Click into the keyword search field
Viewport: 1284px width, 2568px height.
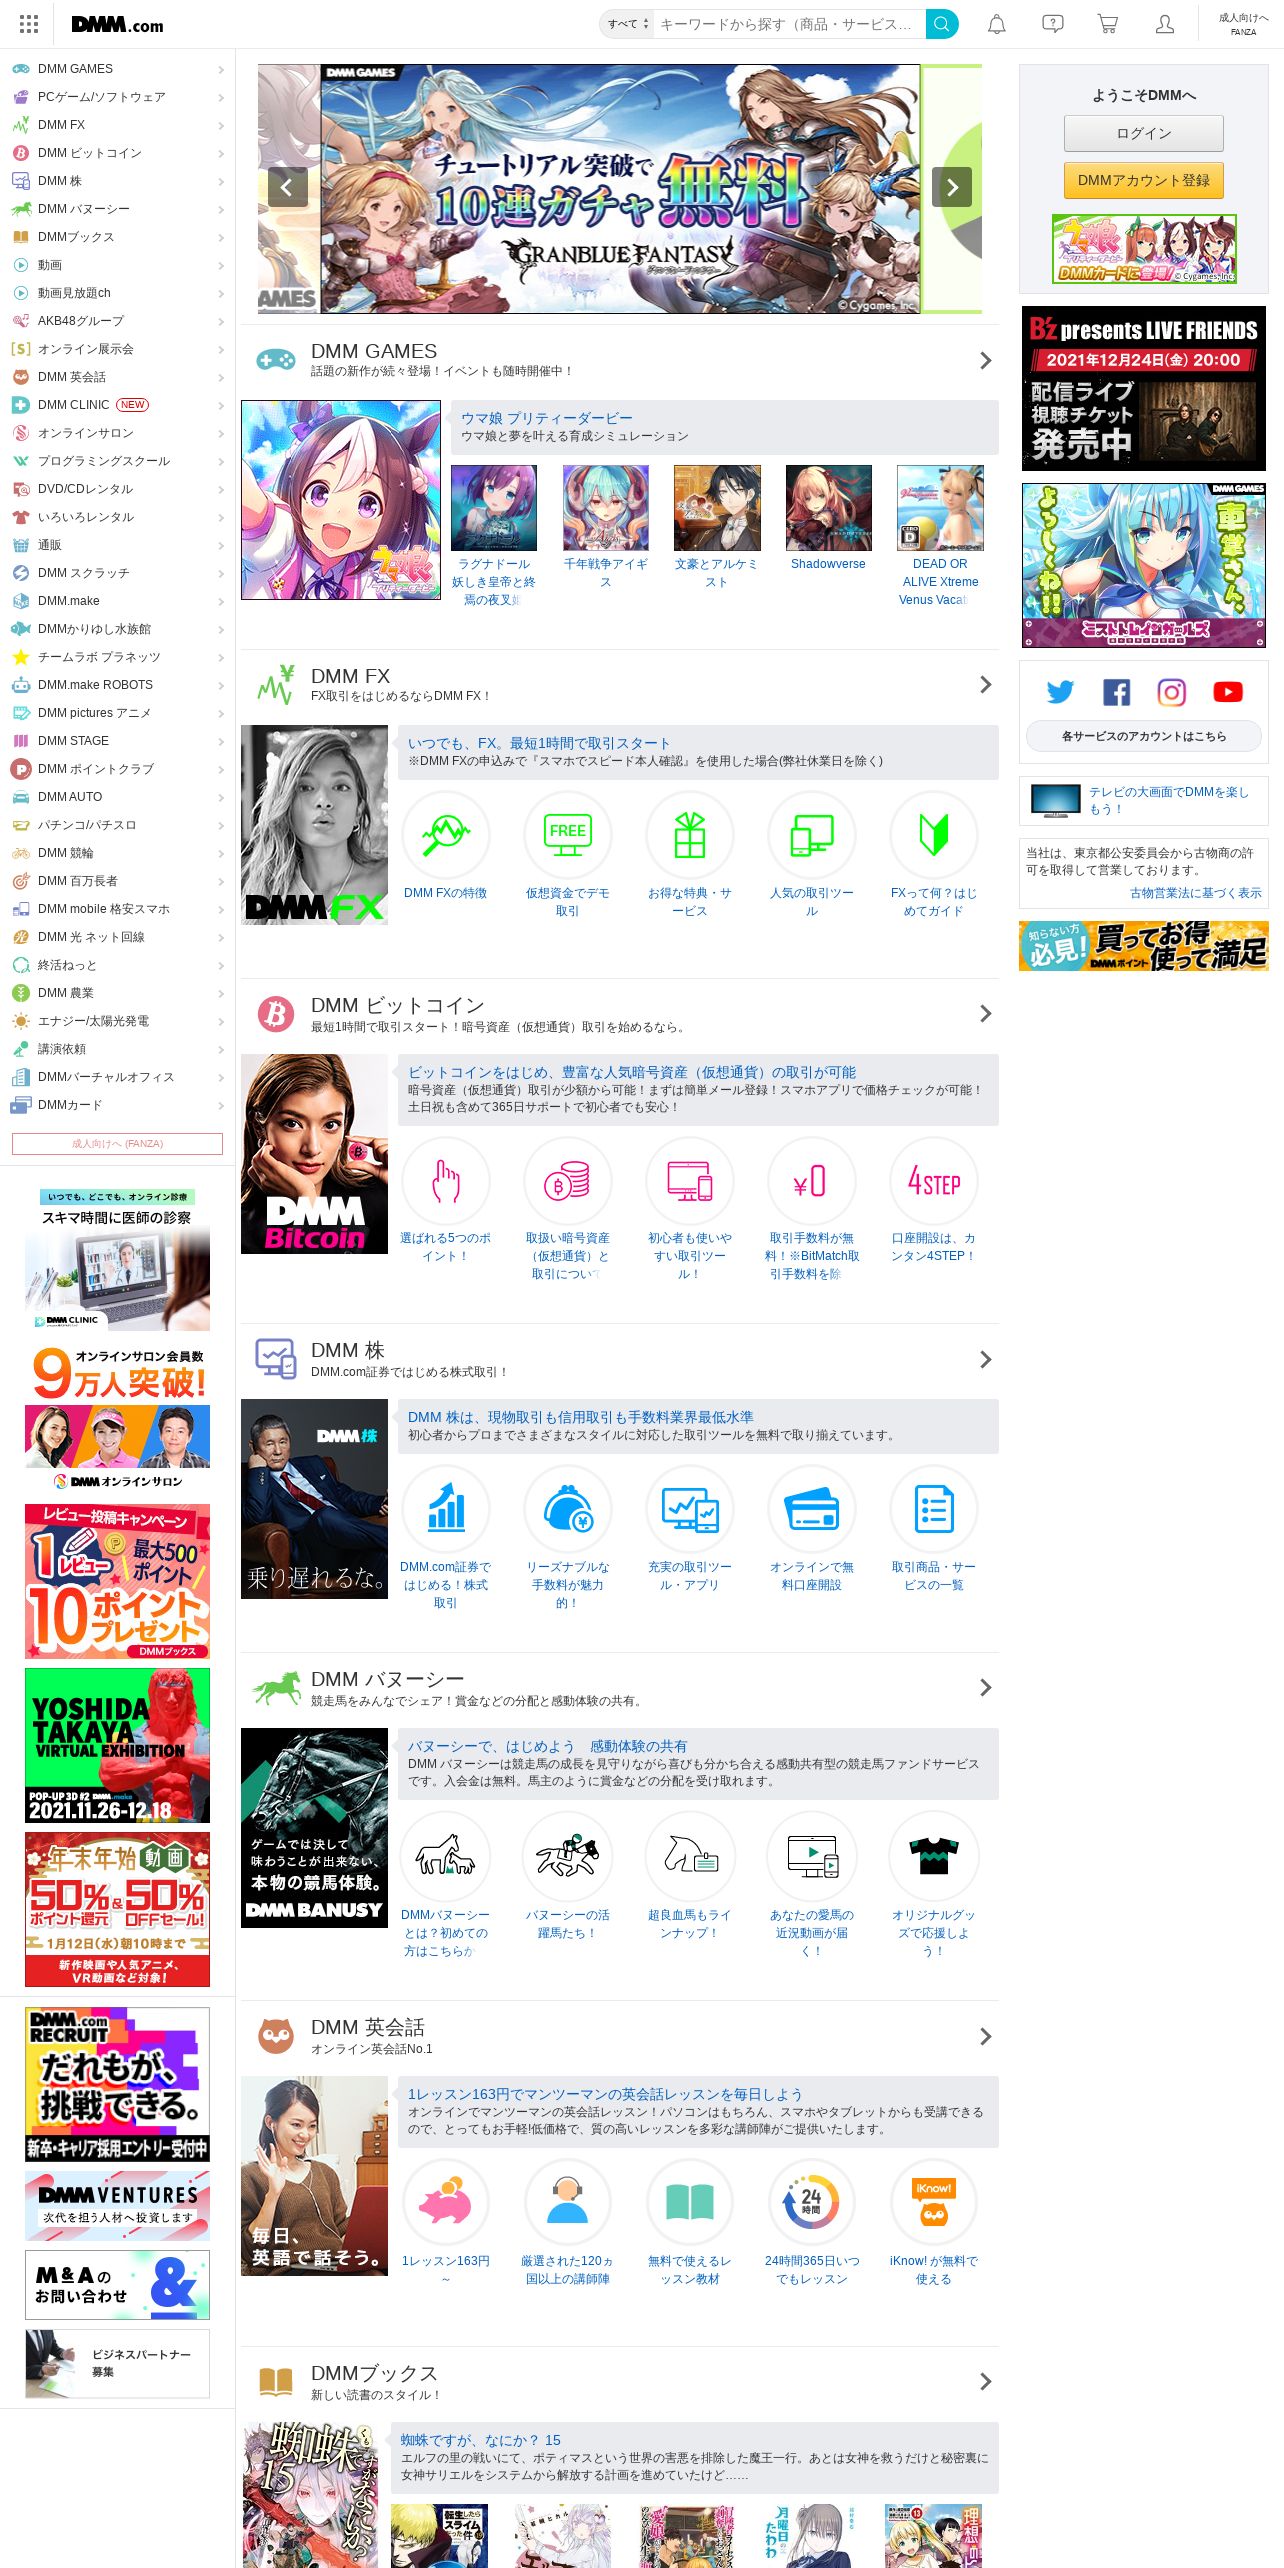click(x=789, y=24)
